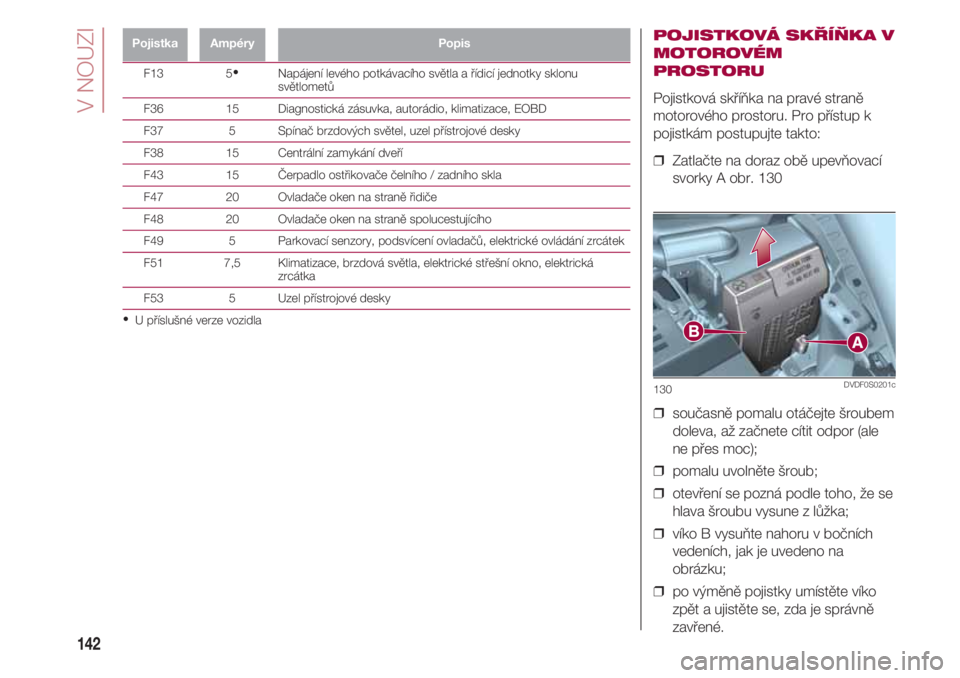Click the figure number '130' caption
This screenshot has height=678, width=960.
pyautogui.click(x=662, y=390)
